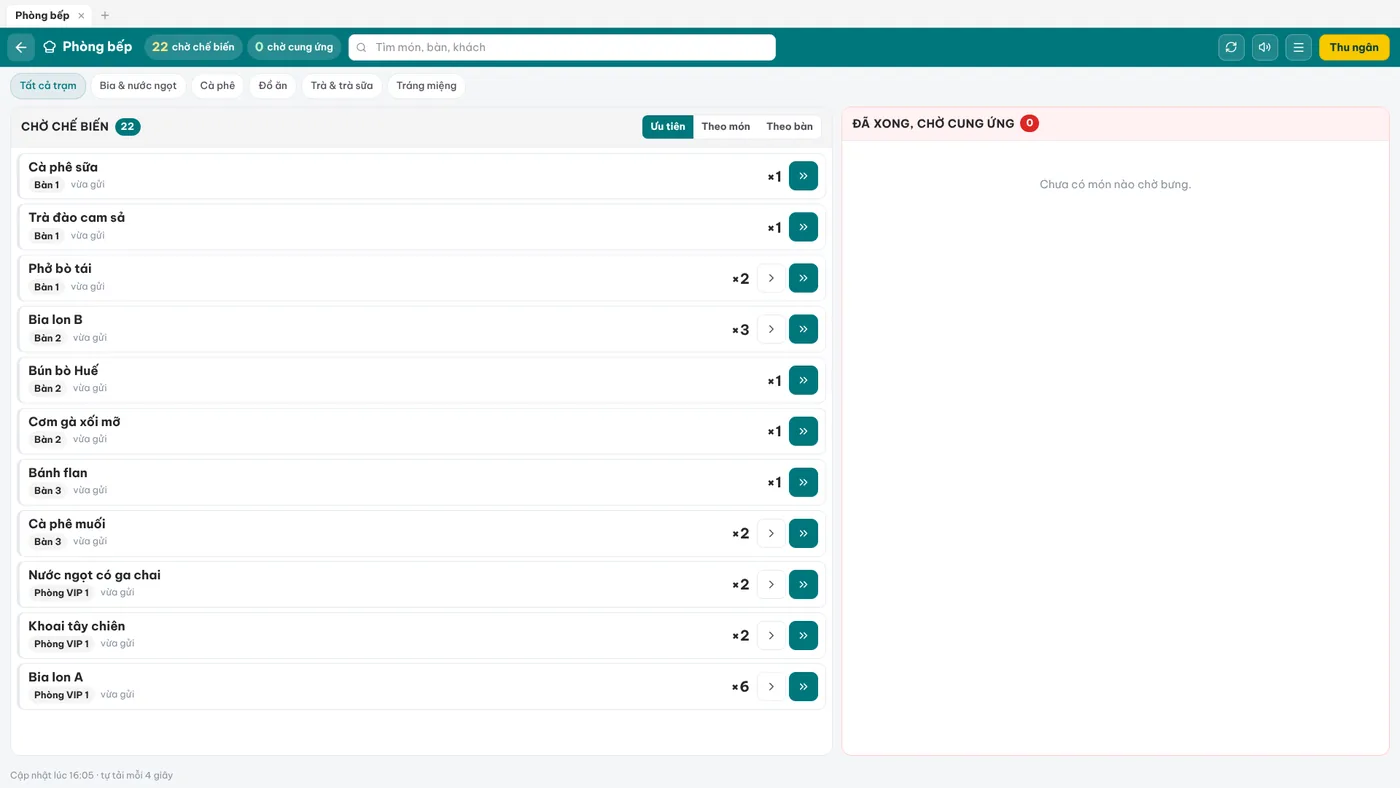The image size is (1400, 788).
Task: Click the back arrow button
Action: (x=21, y=47)
